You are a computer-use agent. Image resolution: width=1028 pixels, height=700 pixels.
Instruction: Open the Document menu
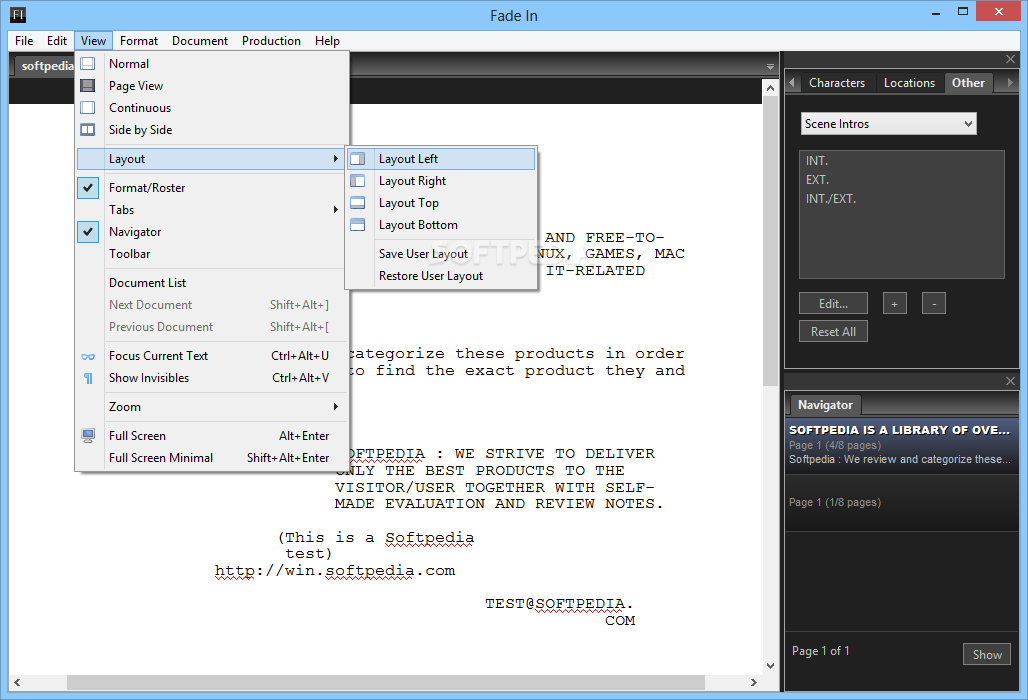tap(200, 41)
